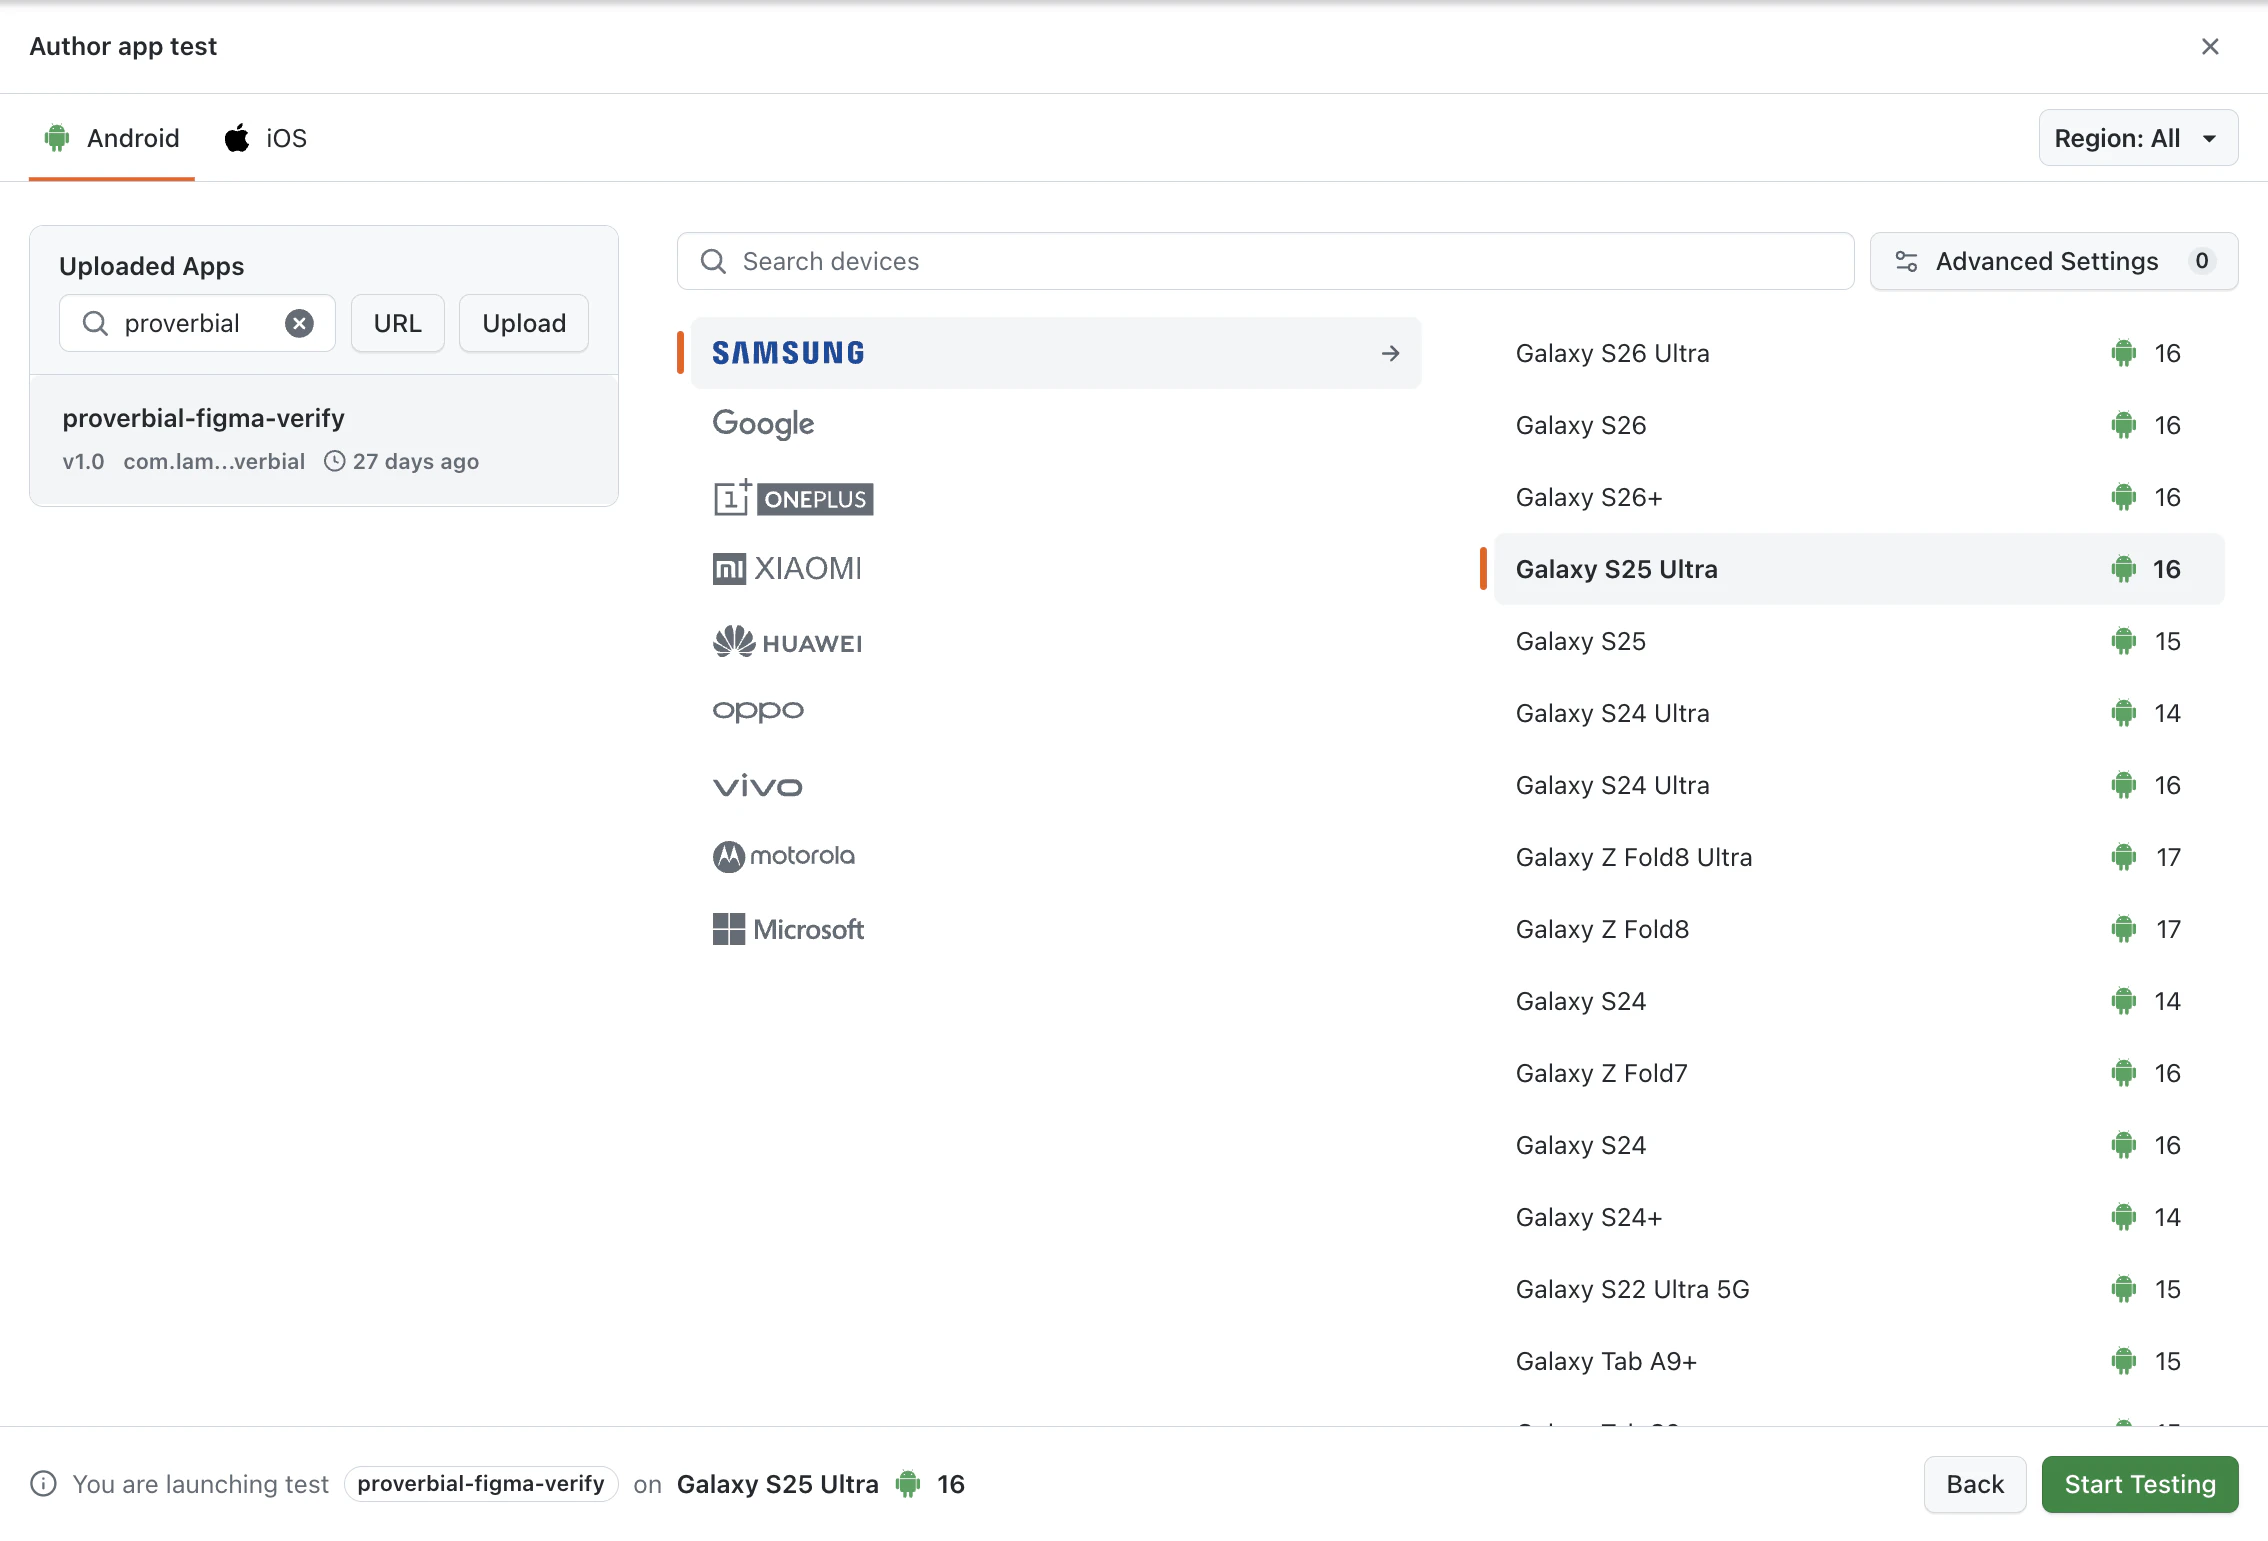This screenshot has width=2268, height=1541.
Task: Click the URL button
Action: point(397,323)
